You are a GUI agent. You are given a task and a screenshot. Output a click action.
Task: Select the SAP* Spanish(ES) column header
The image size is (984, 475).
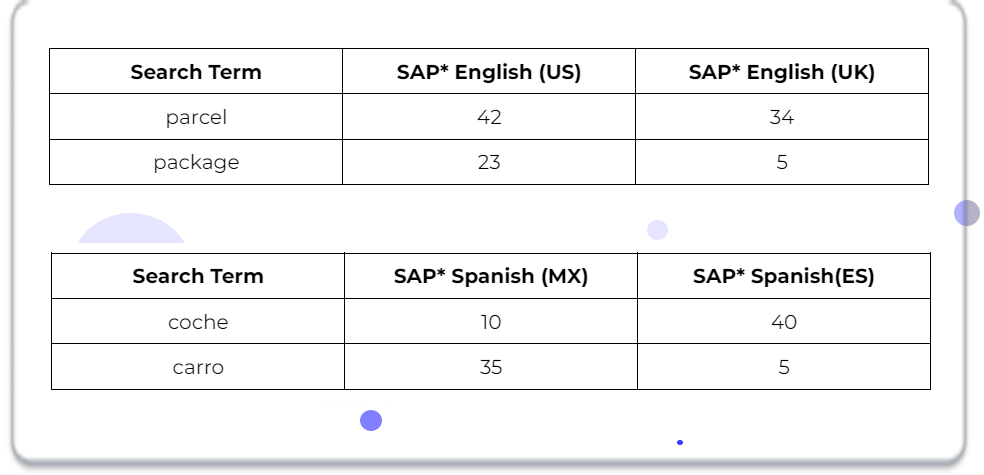tap(784, 276)
